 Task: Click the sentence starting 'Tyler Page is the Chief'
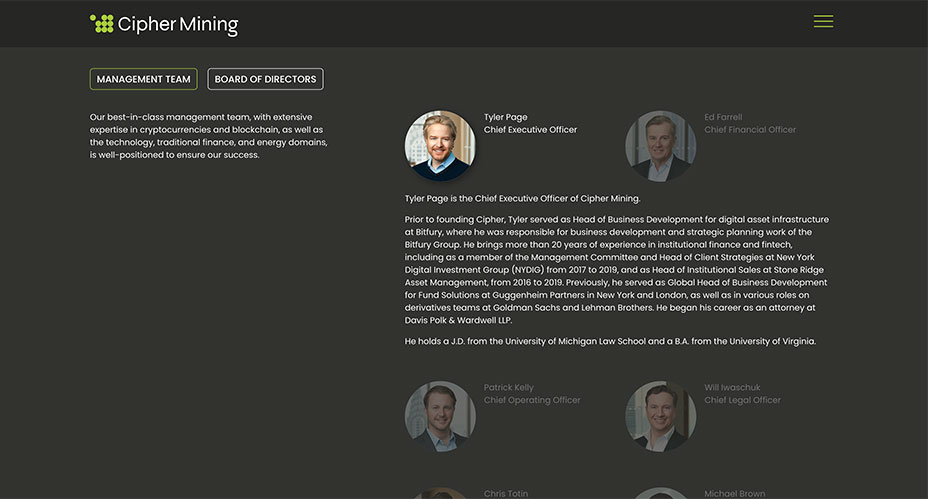click(x=522, y=198)
